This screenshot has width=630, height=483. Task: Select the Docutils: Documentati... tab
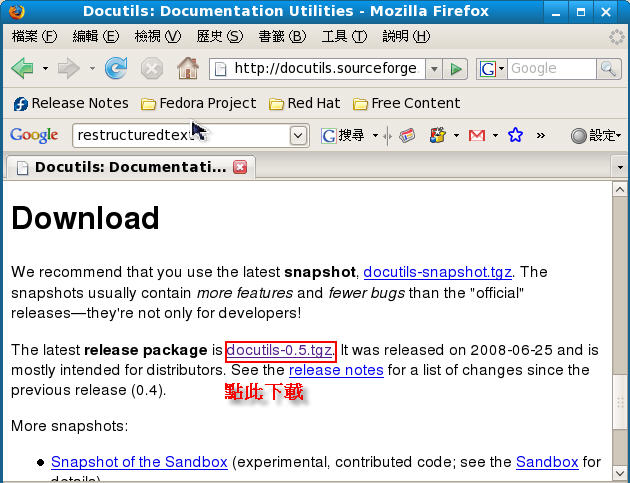pos(131,167)
